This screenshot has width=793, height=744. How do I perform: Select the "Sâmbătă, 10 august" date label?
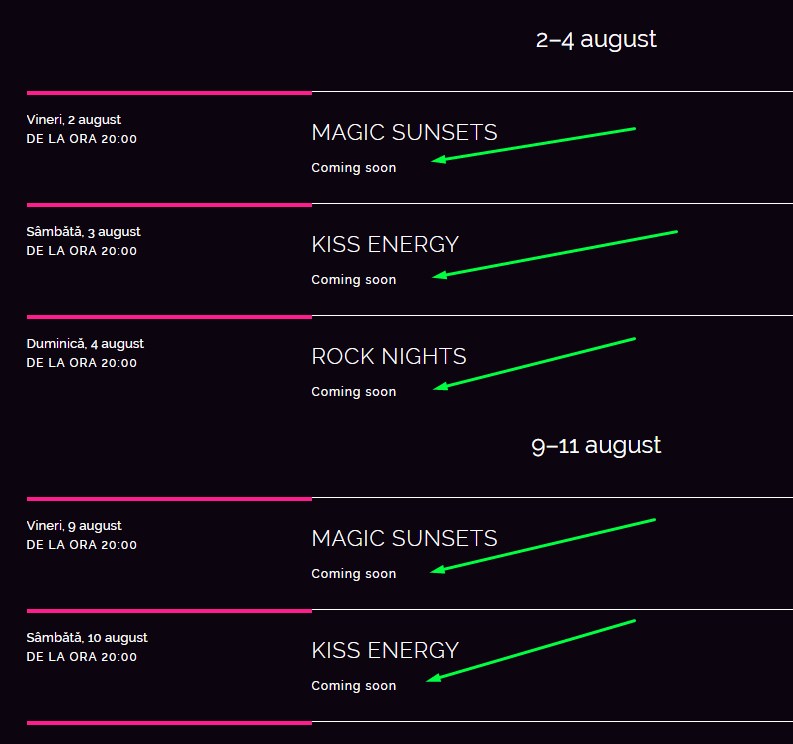click(x=87, y=638)
